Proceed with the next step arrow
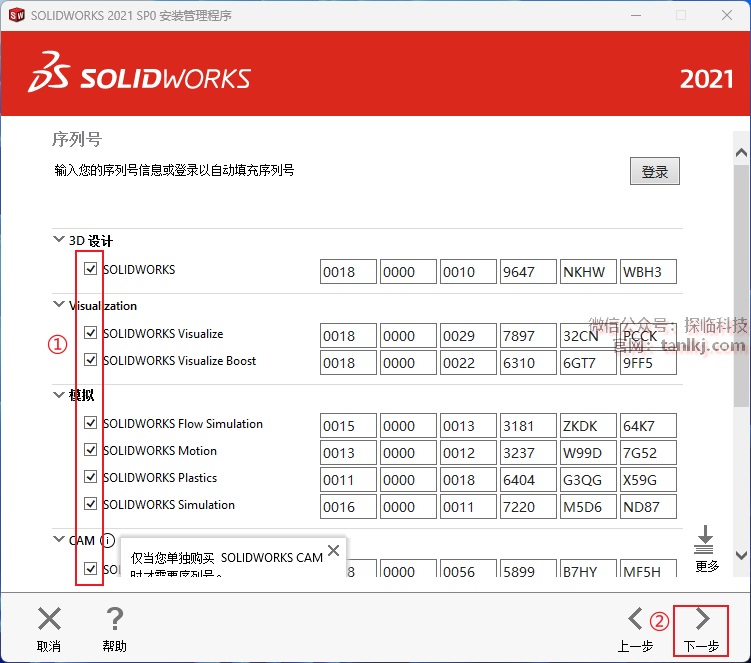The height and width of the screenshot is (663, 751). coord(702,619)
